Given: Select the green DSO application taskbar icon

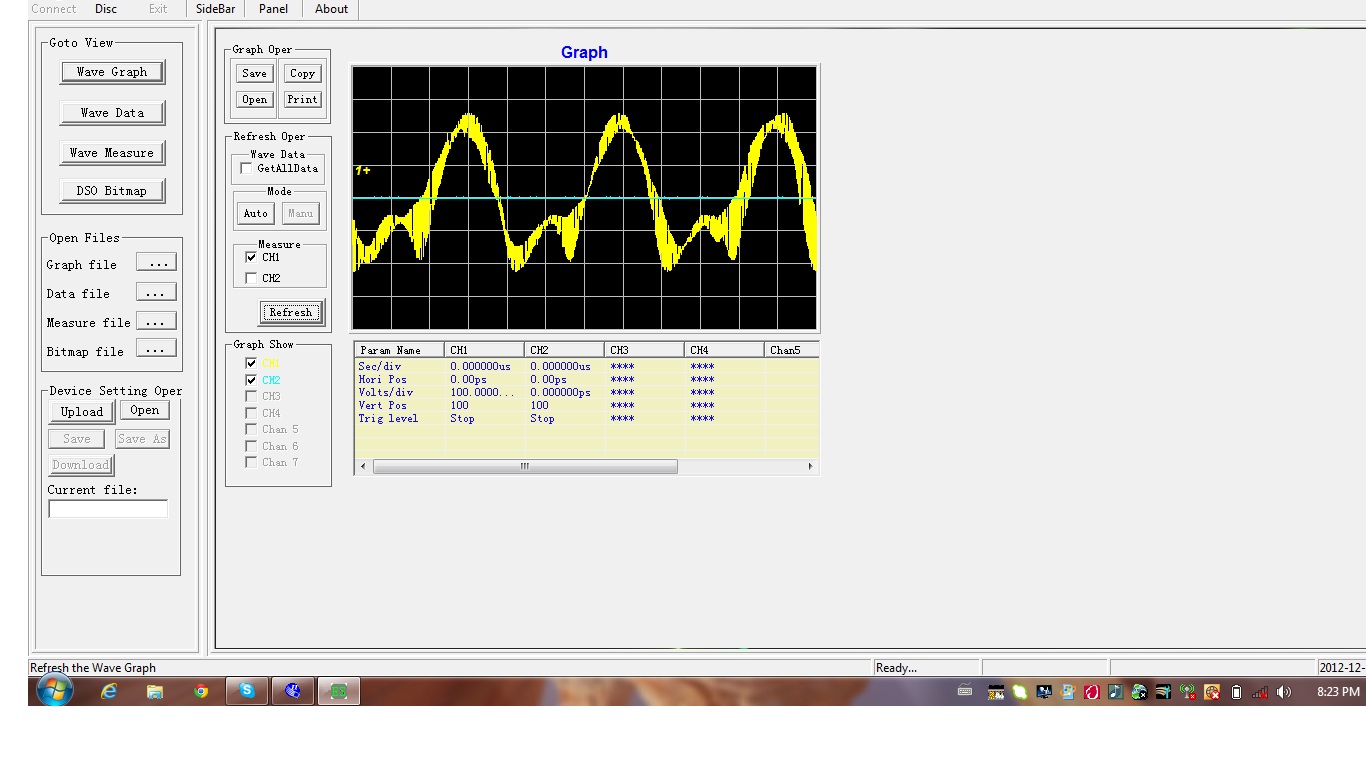Looking at the screenshot, I should pyautogui.click(x=338, y=690).
